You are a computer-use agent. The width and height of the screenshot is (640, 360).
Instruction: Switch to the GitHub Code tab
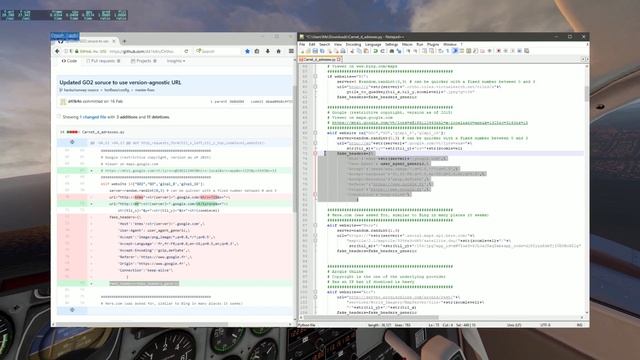69,61
